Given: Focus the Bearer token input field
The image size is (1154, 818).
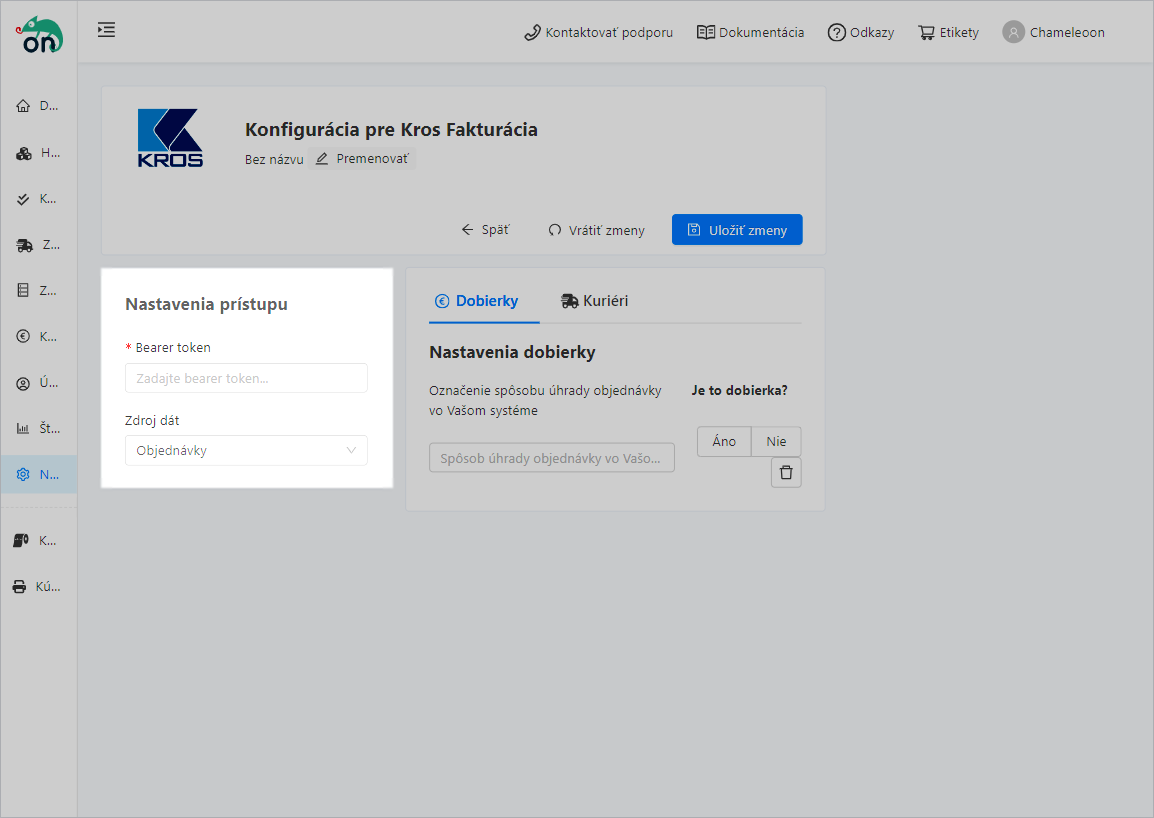Looking at the screenshot, I should [x=246, y=379].
